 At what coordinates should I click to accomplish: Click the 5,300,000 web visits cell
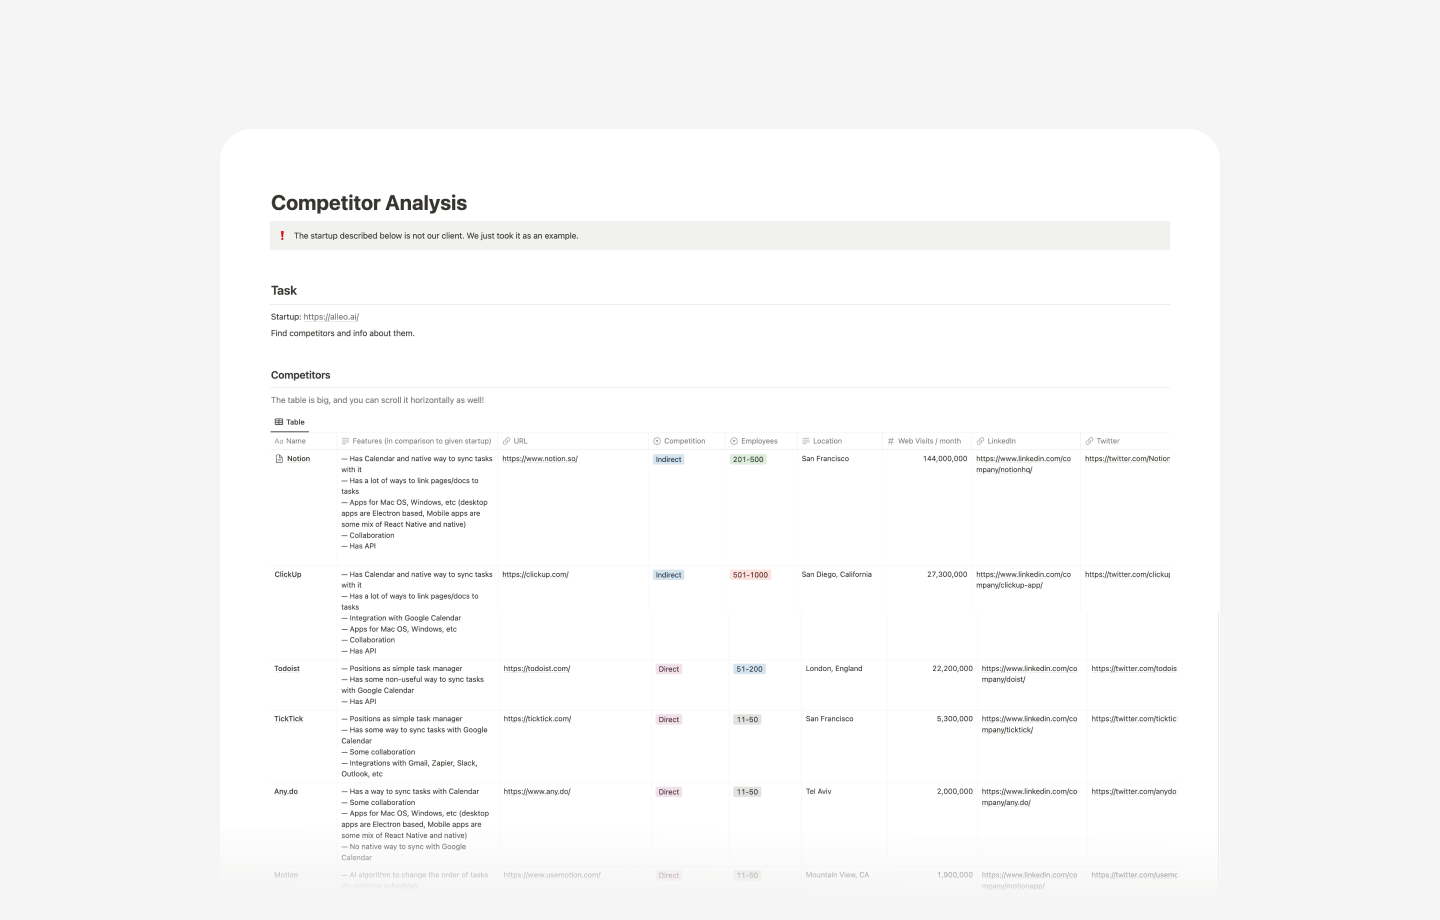[x=954, y=719]
